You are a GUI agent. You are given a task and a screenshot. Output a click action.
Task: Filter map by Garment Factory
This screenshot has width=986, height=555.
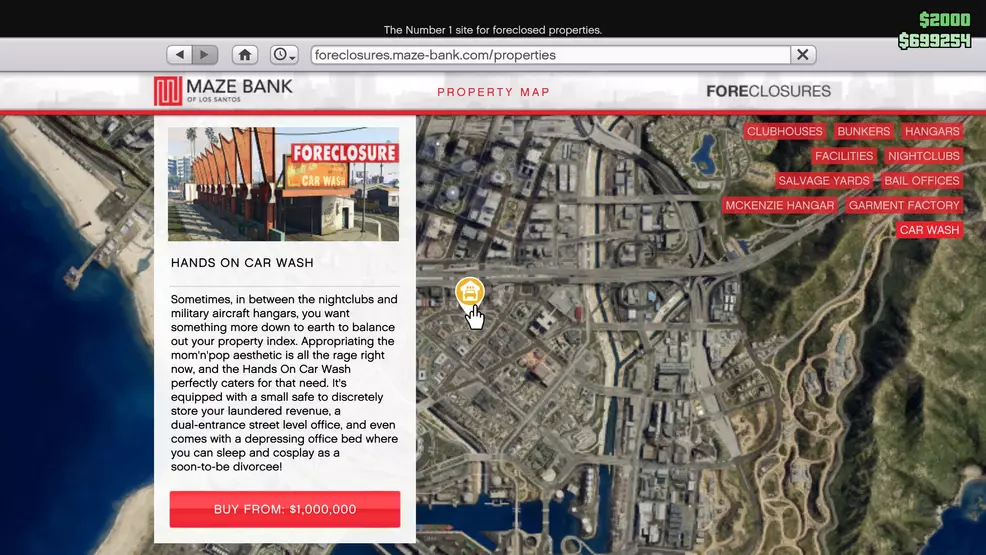(x=904, y=205)
